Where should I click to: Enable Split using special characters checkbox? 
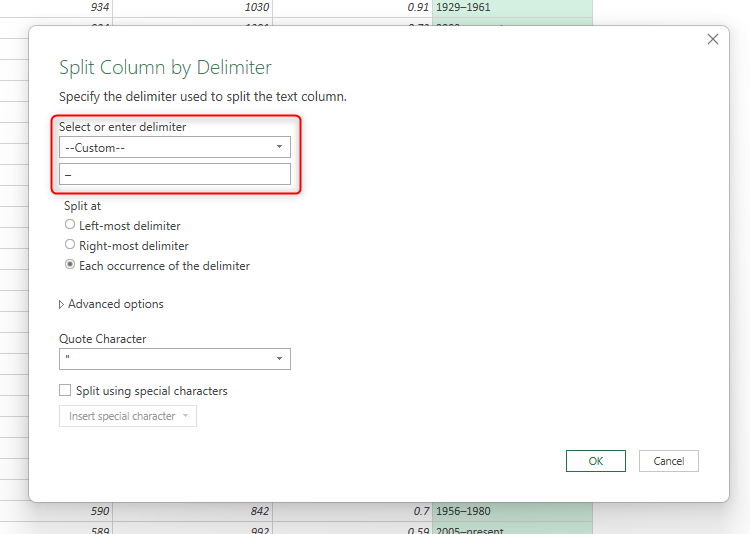tap(66, 391)
